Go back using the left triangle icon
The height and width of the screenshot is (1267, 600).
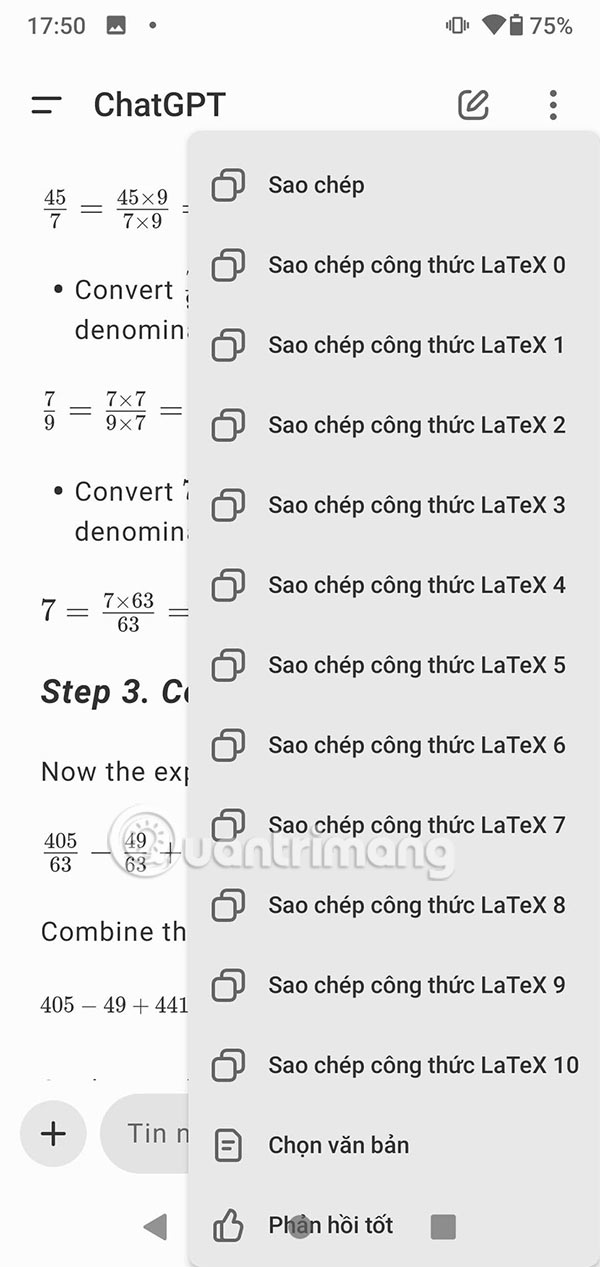click(x=156, y=1224)
